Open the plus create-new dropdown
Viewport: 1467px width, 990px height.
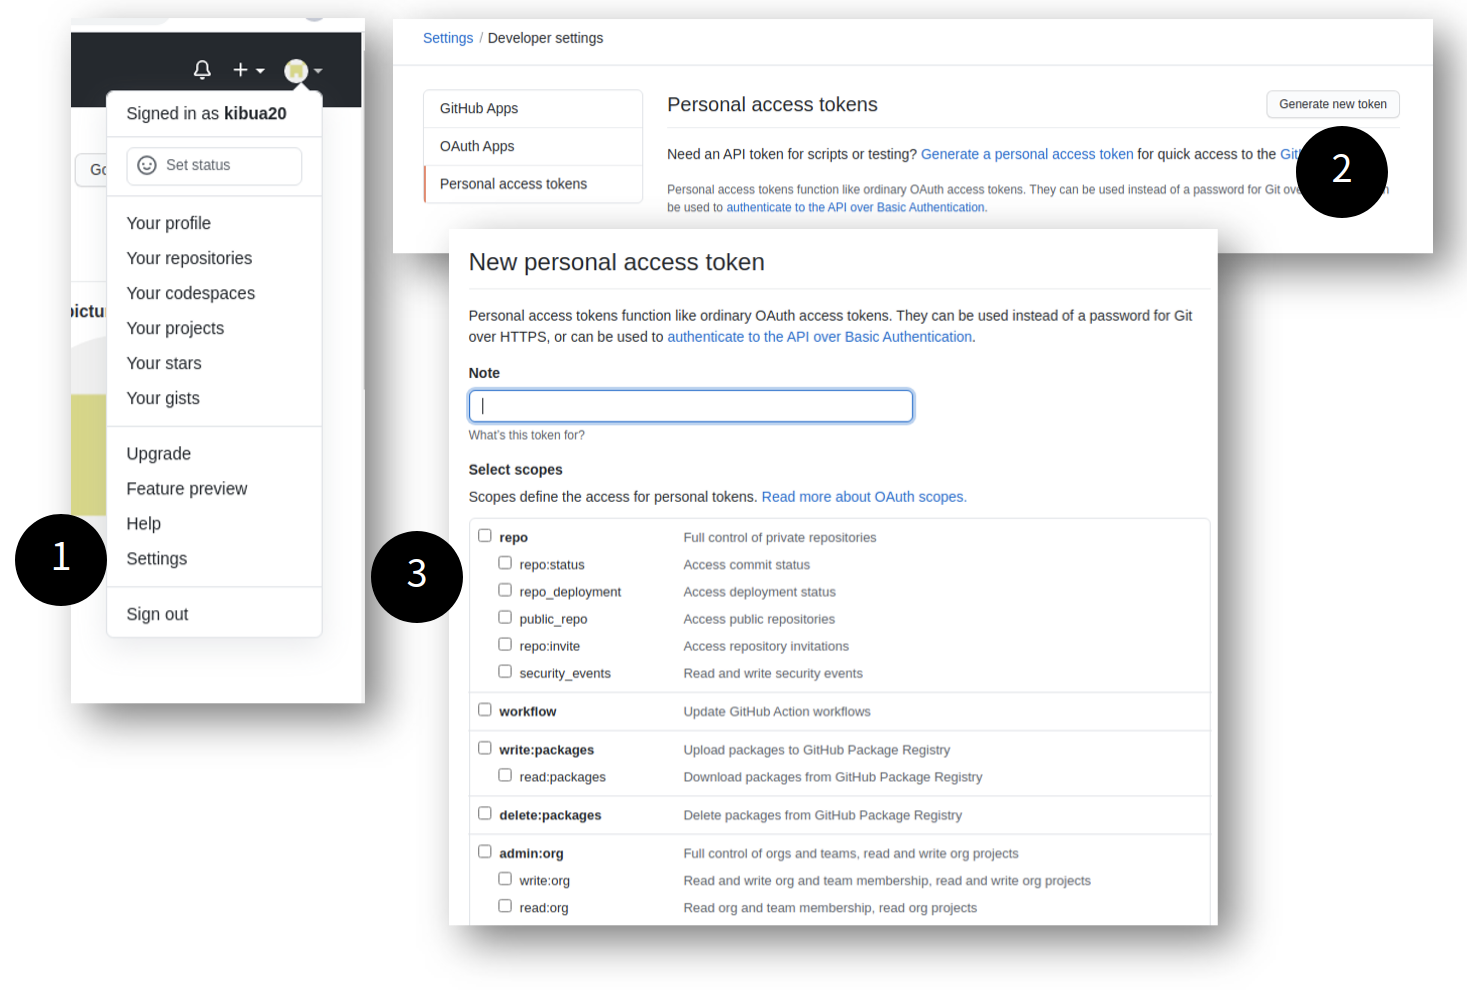tap(248, 70)
